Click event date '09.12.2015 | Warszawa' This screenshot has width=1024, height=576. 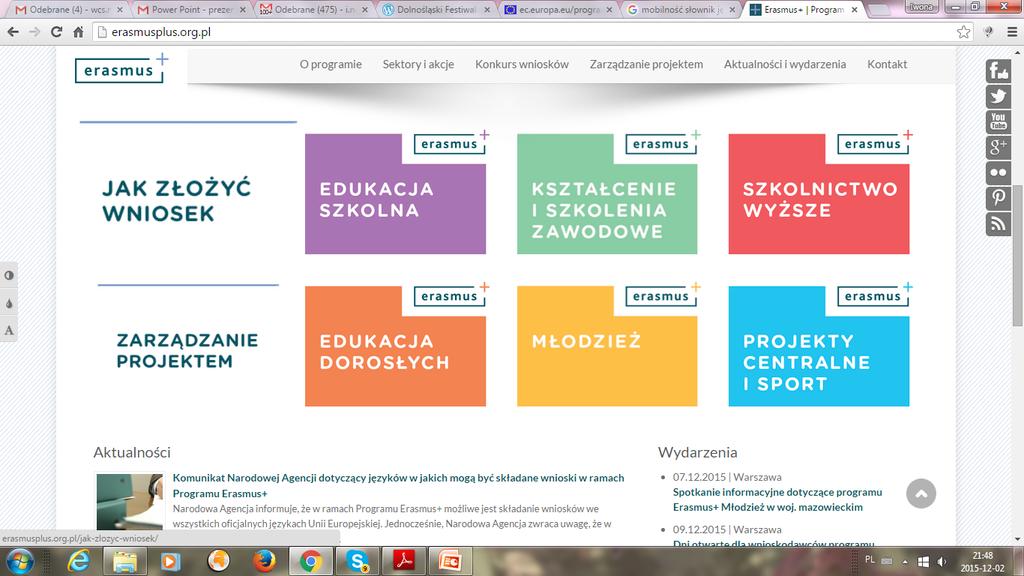[x=727, y=530]
